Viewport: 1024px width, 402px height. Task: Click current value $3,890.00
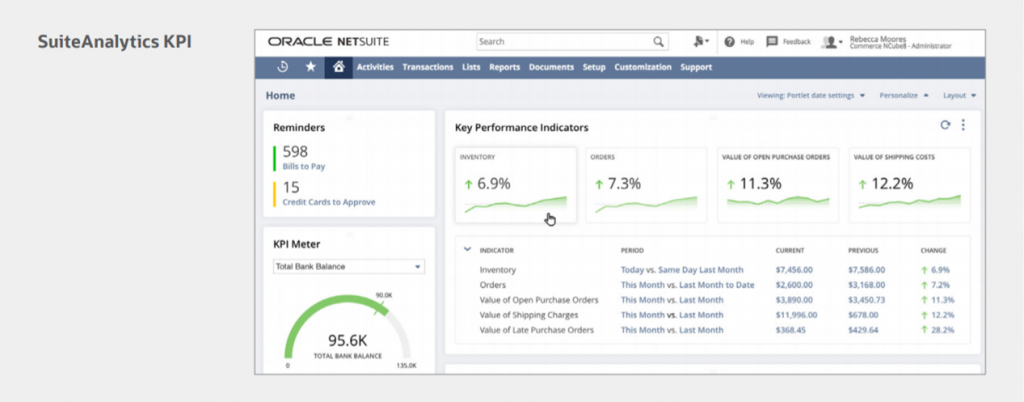coord(794,300)
